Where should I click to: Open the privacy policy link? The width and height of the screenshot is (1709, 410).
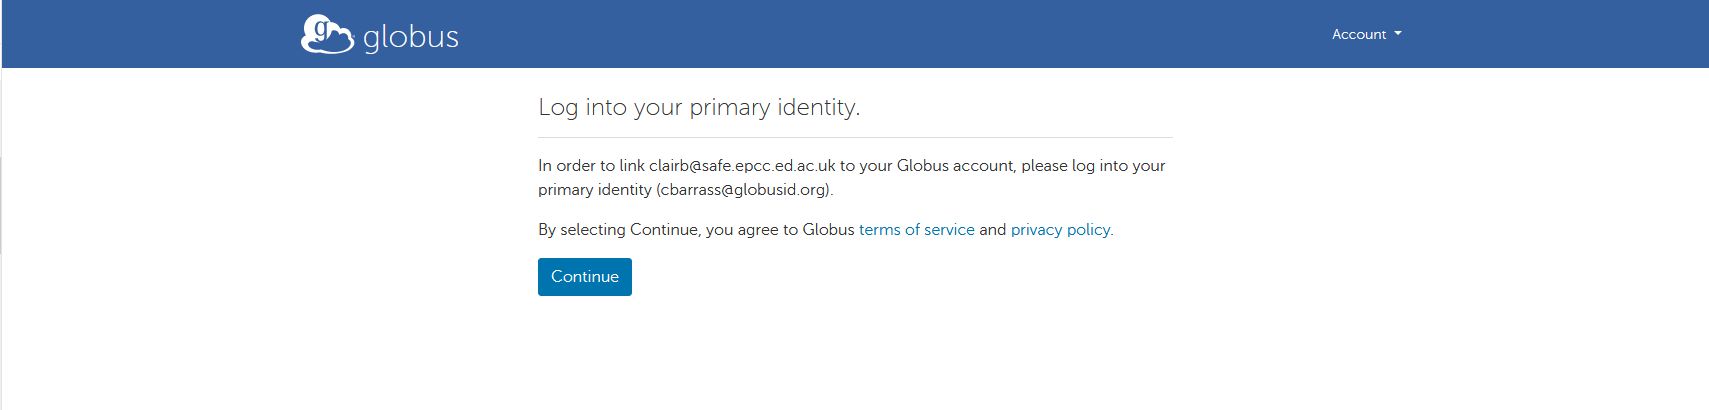click(1060, 230)
